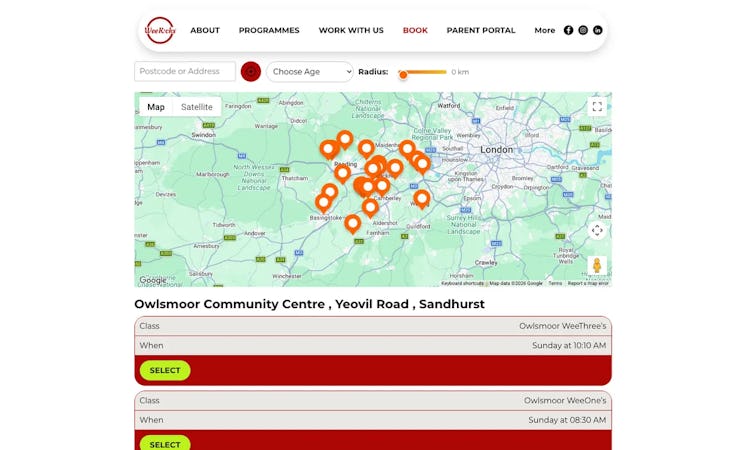This screenshot has height=450, width=746.
Task: Click the Radius slider handle
Action: (403, 75)
